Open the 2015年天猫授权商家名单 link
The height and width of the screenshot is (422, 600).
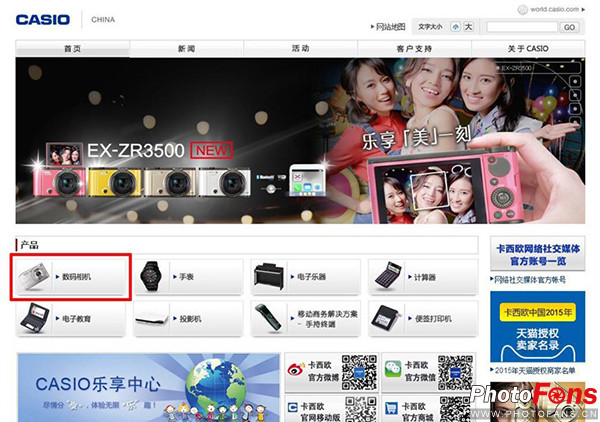pos(535,370)
